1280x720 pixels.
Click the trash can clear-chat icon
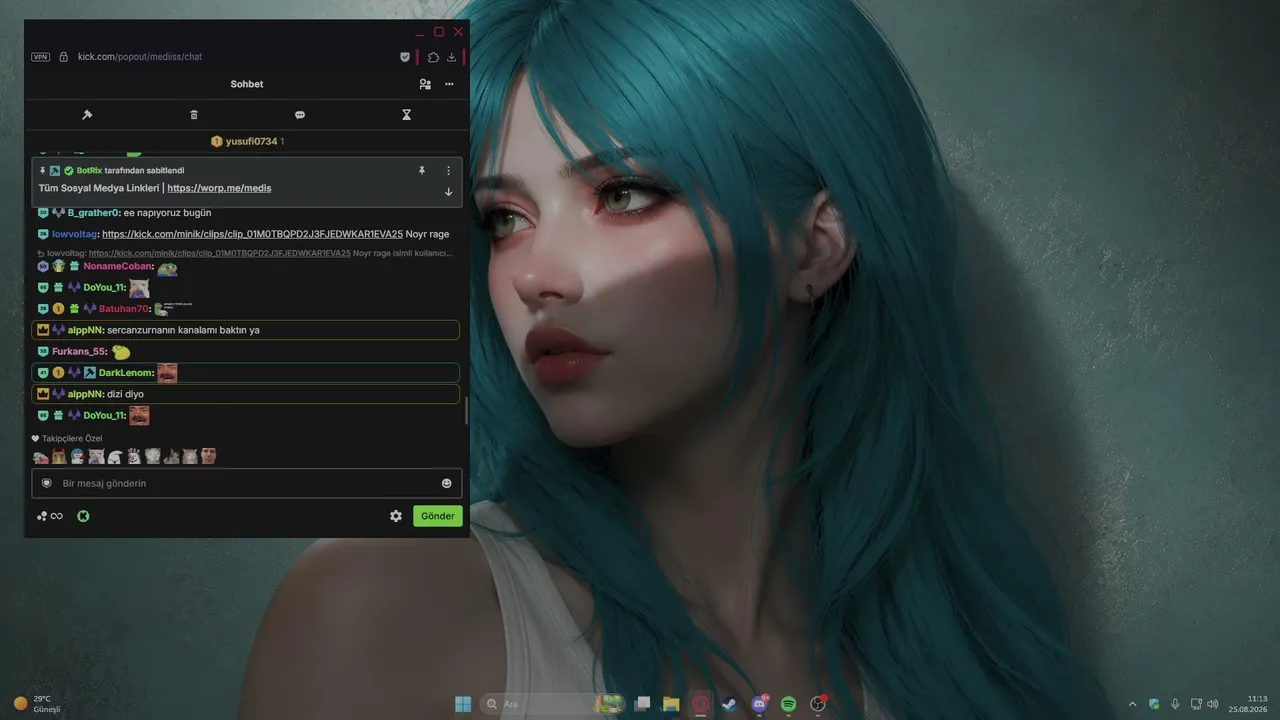[194, 115]
